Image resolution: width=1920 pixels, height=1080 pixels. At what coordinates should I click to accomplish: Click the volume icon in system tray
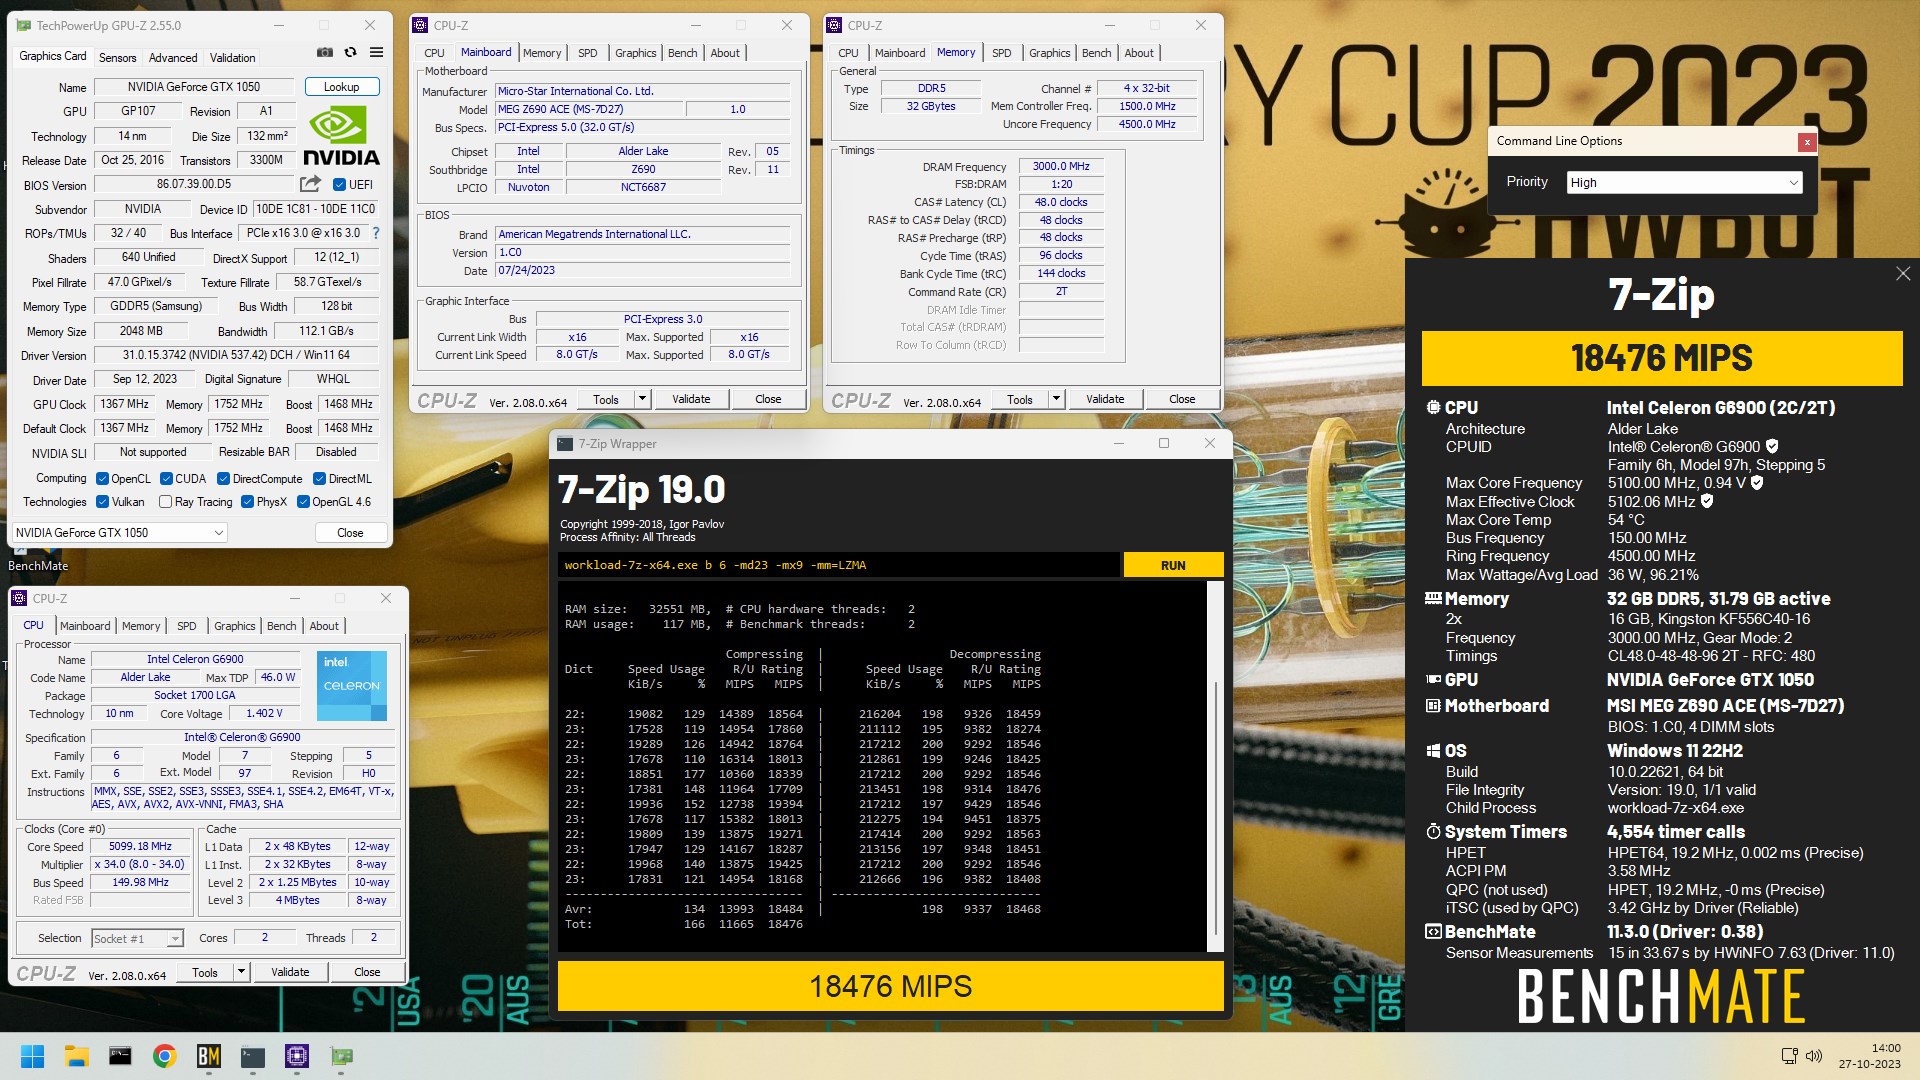click(1814, 1056)
